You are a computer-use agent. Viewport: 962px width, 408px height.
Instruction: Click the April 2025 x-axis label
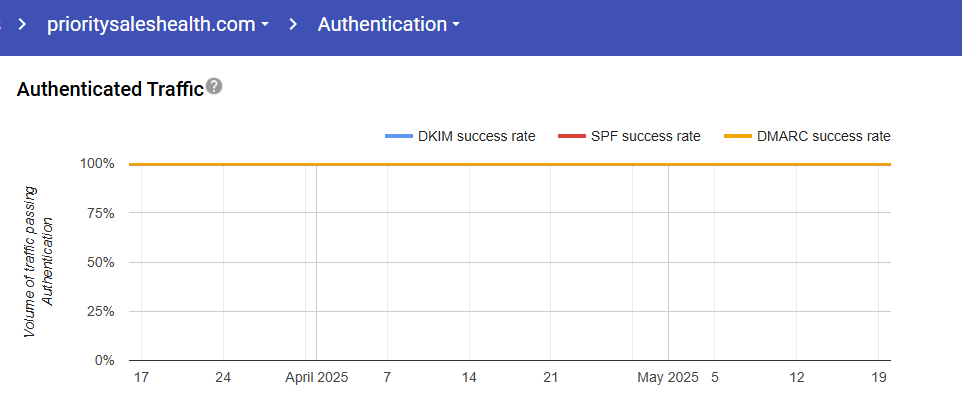tap(317, 378)
